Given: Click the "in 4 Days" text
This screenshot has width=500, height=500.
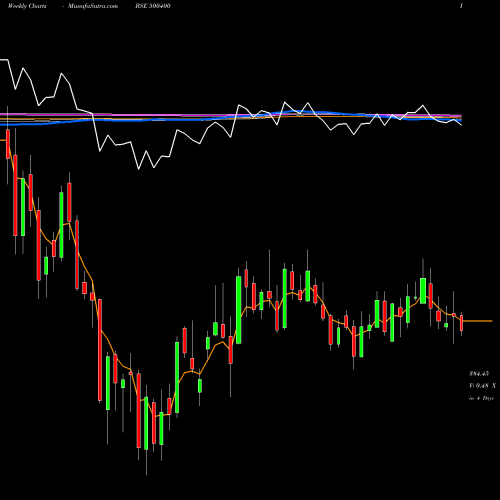Looking at the screenshot, I should (x=481, y=398).
